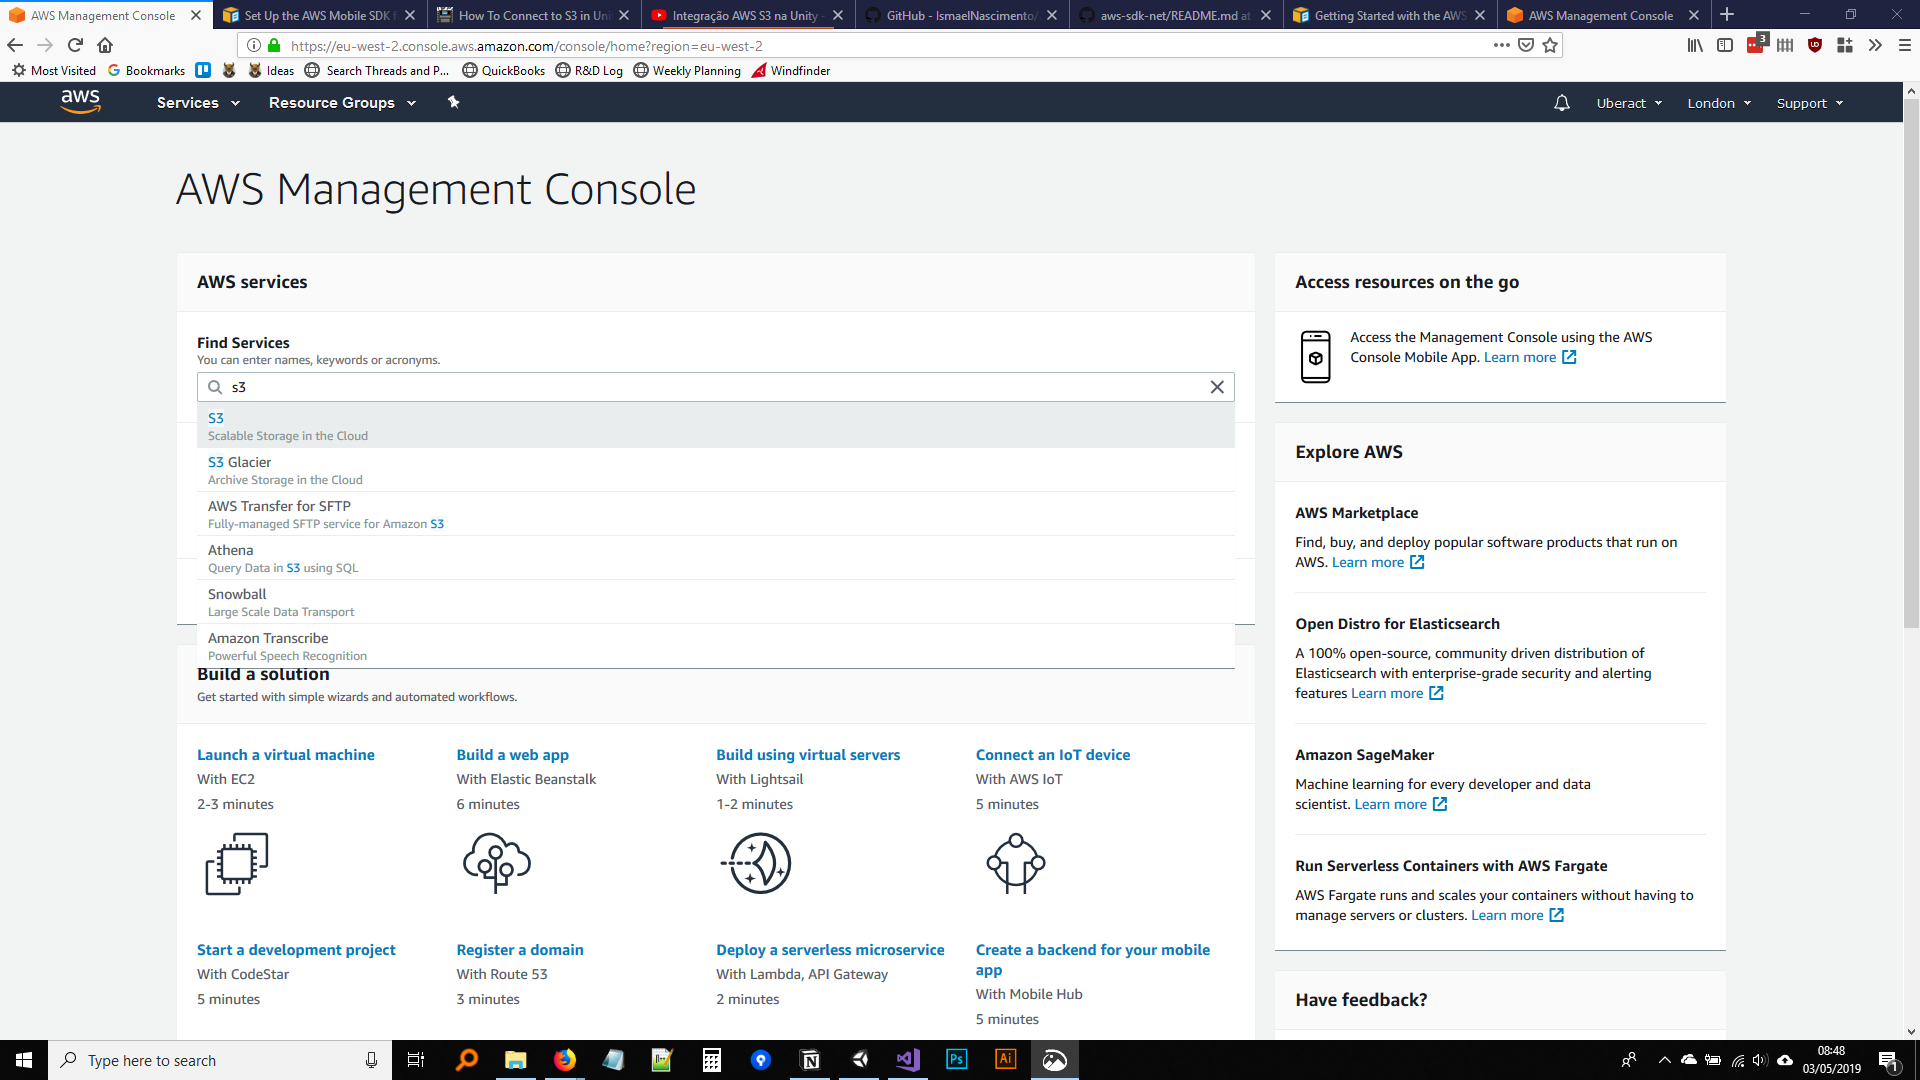Open Visual Studio from the taskbar

908,1059
